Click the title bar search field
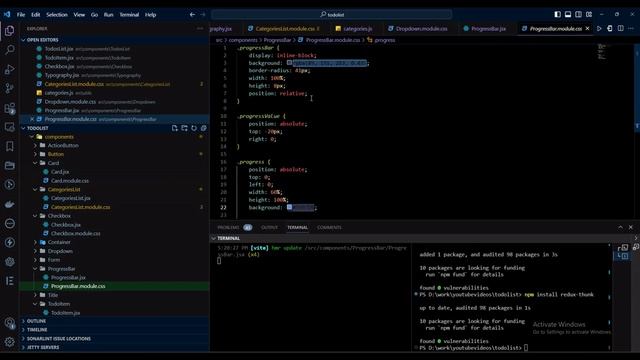 [331, 15]
